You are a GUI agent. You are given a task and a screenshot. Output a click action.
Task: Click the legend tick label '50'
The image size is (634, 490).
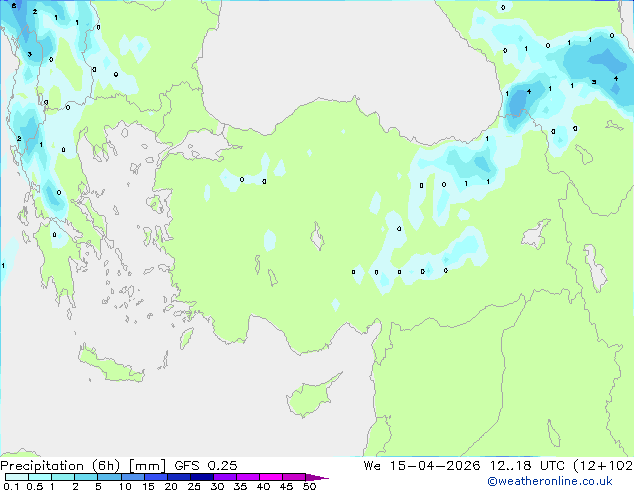click(309, 486)
